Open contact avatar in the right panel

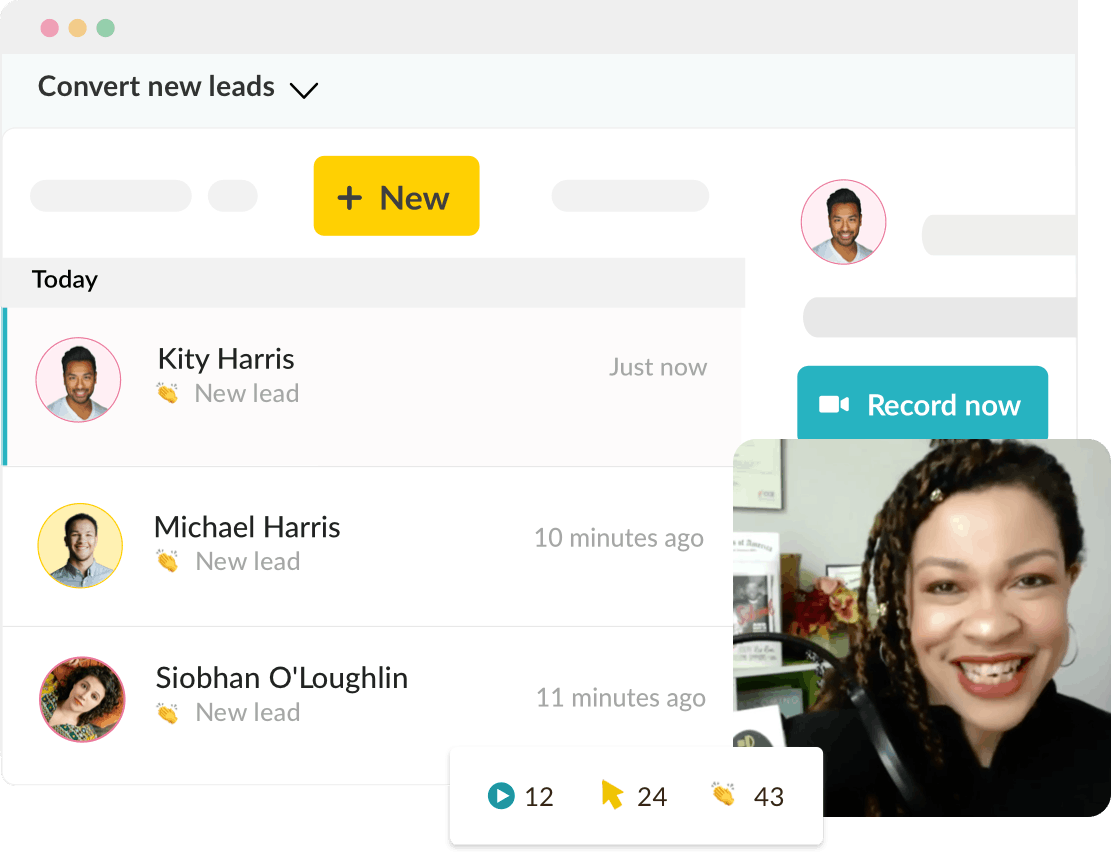(843, 222)
